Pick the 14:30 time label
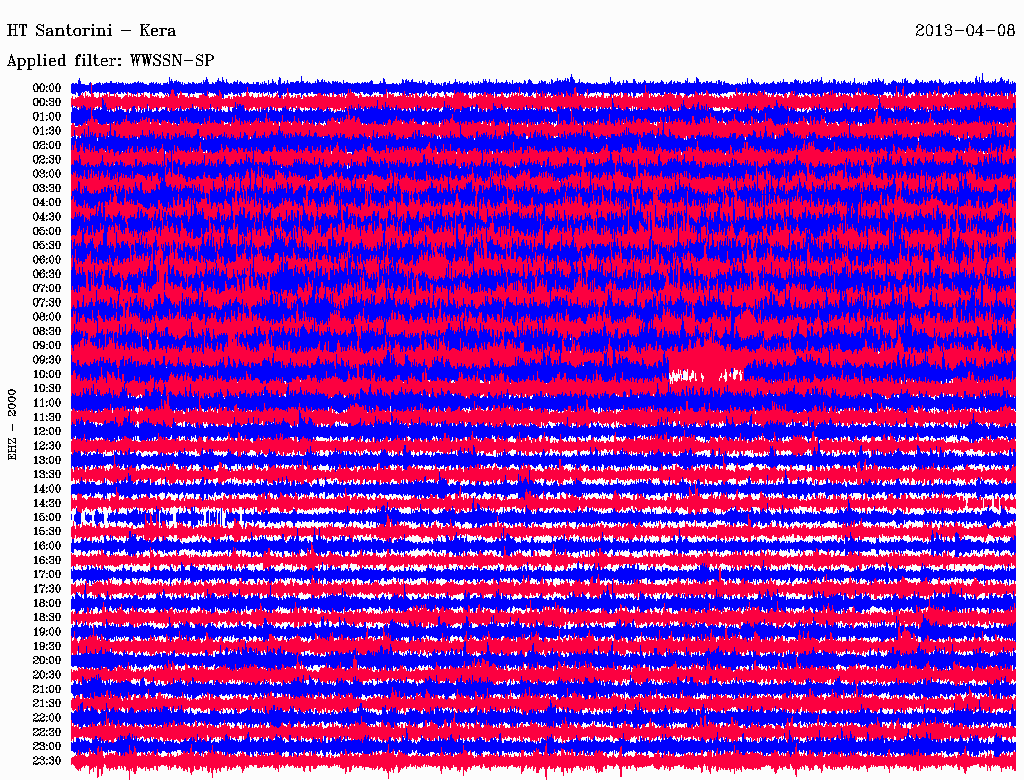The height and width of the screenshot is (780, 1024). [x=47, y=503]
